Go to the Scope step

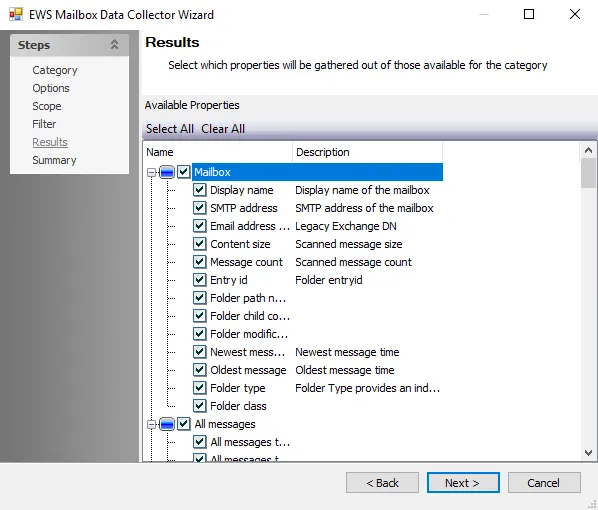click(x=47, y=106)
